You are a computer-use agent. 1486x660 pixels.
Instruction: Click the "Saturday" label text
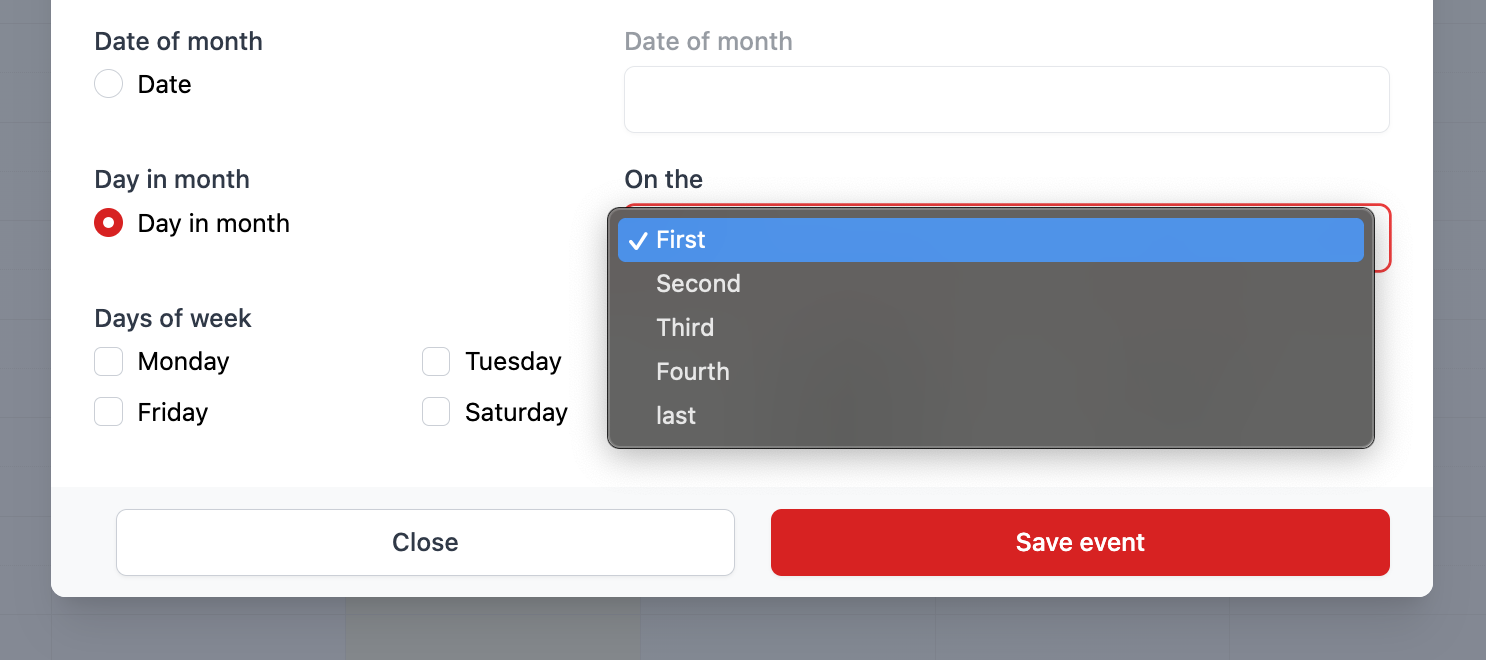pyautogui.click(x=516, y=412)
